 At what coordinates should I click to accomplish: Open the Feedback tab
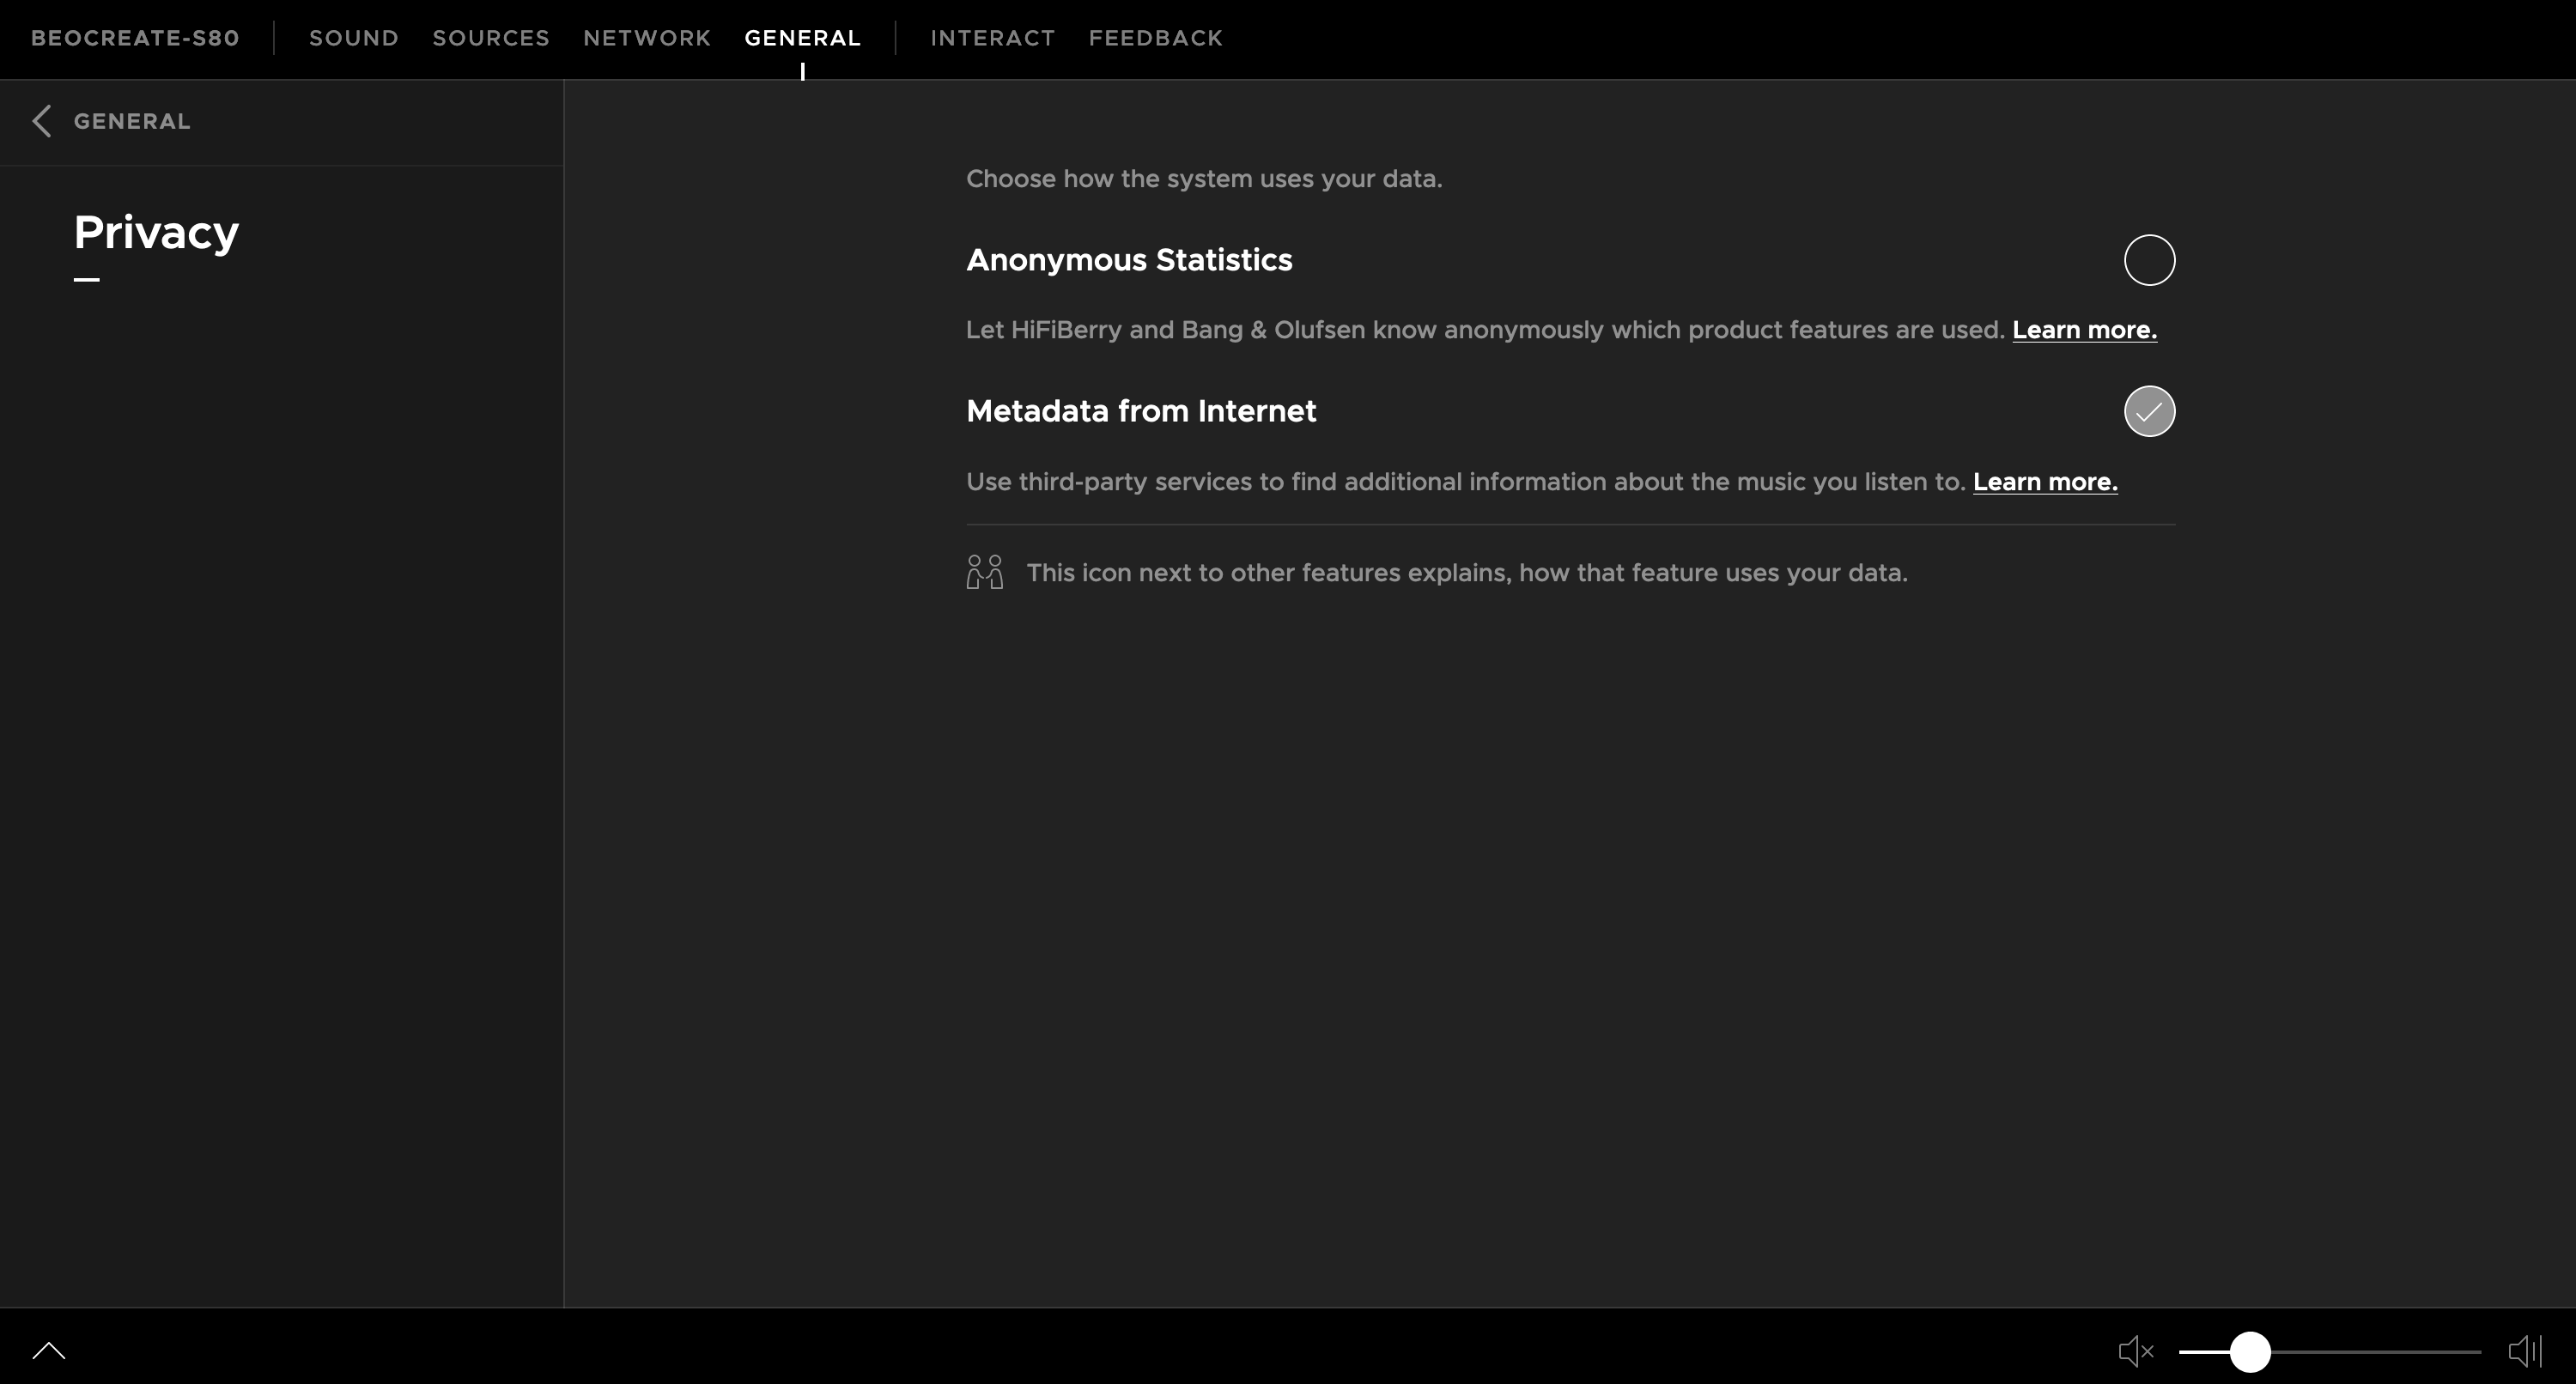tap(1155, 38)
